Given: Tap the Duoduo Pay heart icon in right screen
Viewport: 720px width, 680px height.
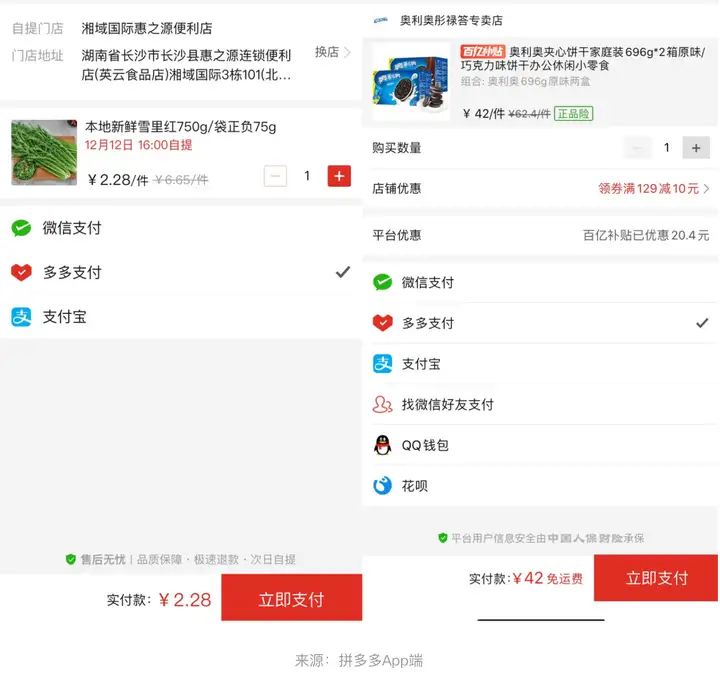Looking at the screenshot, I should (382, 323).
